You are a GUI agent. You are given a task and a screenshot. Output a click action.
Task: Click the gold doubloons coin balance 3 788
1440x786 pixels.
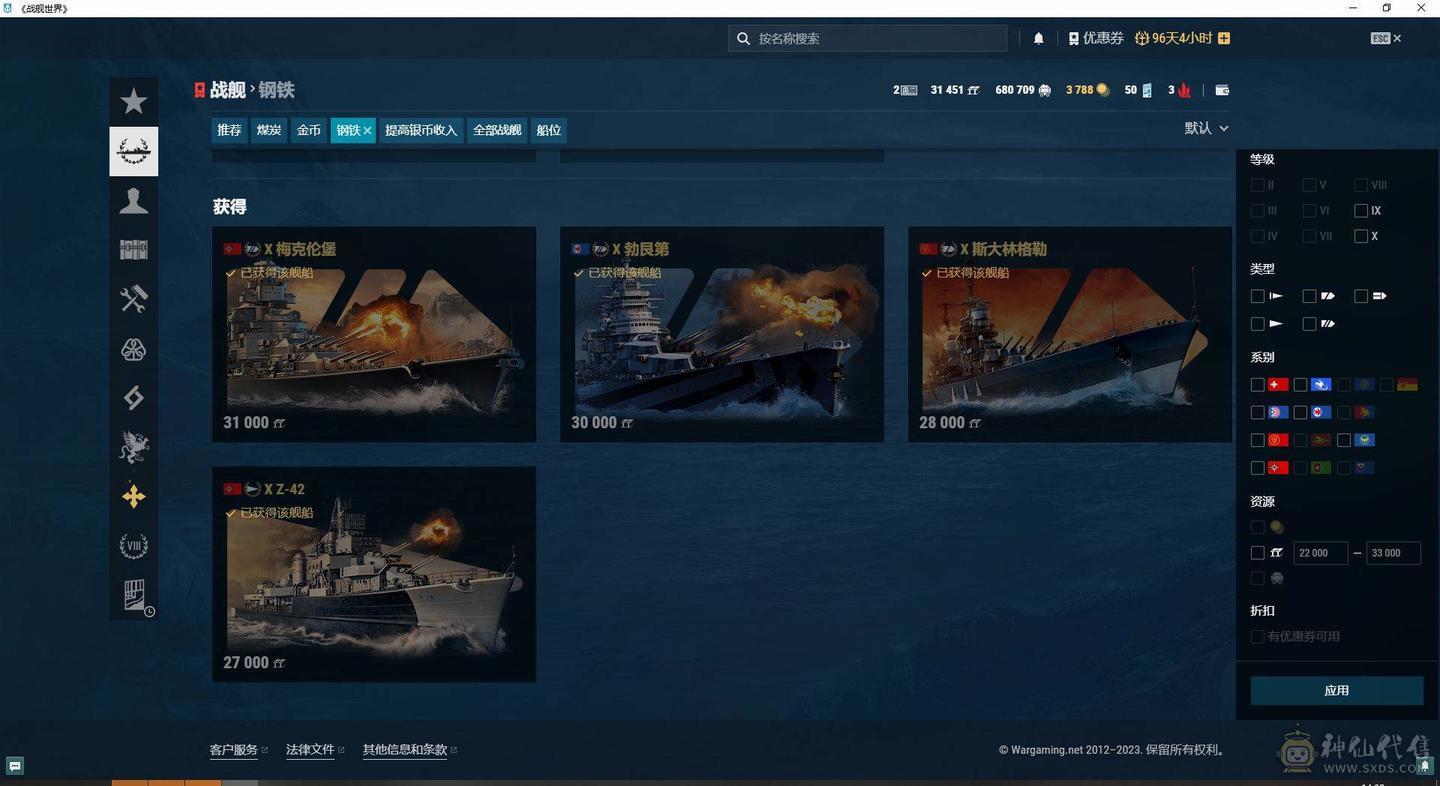pos(1087,90)
